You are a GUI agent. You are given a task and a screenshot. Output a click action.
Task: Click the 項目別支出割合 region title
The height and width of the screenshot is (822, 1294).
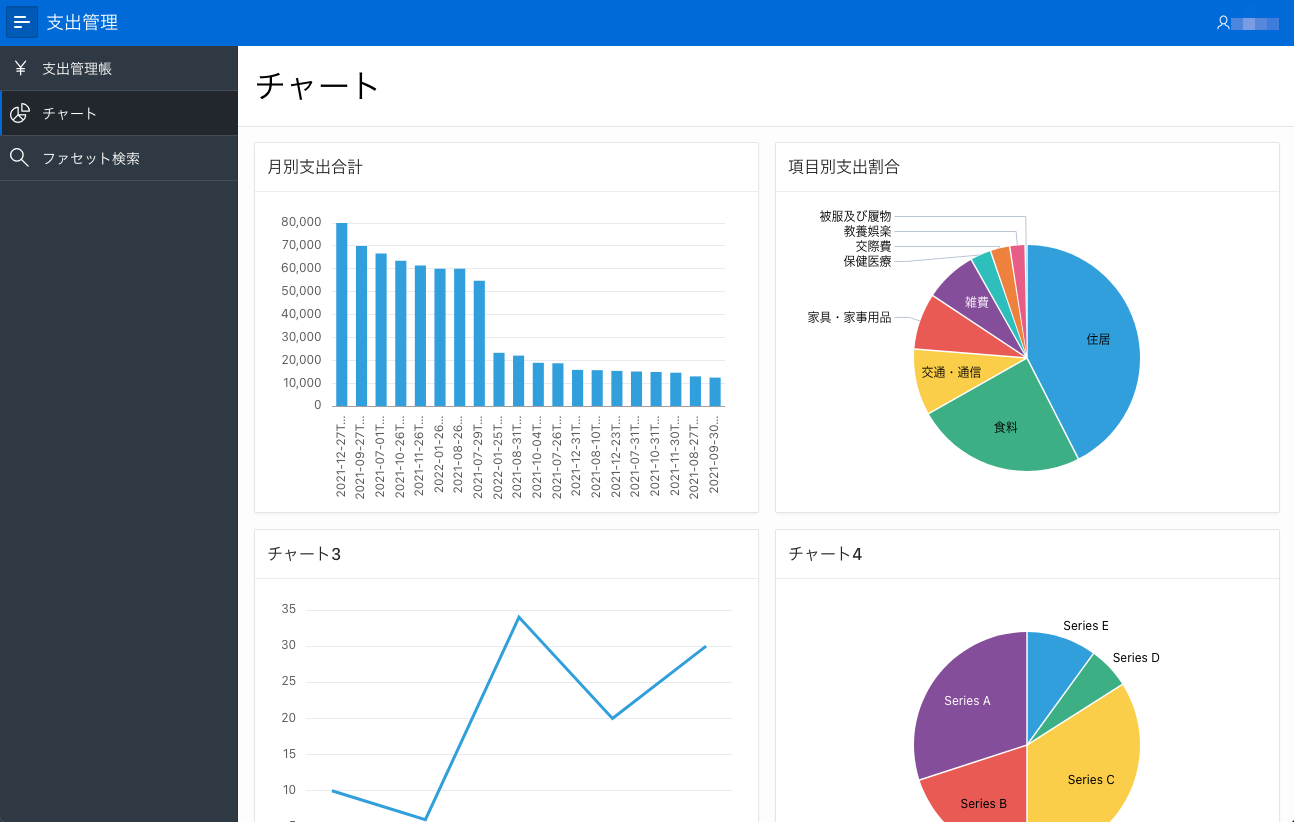coord(844,167)
